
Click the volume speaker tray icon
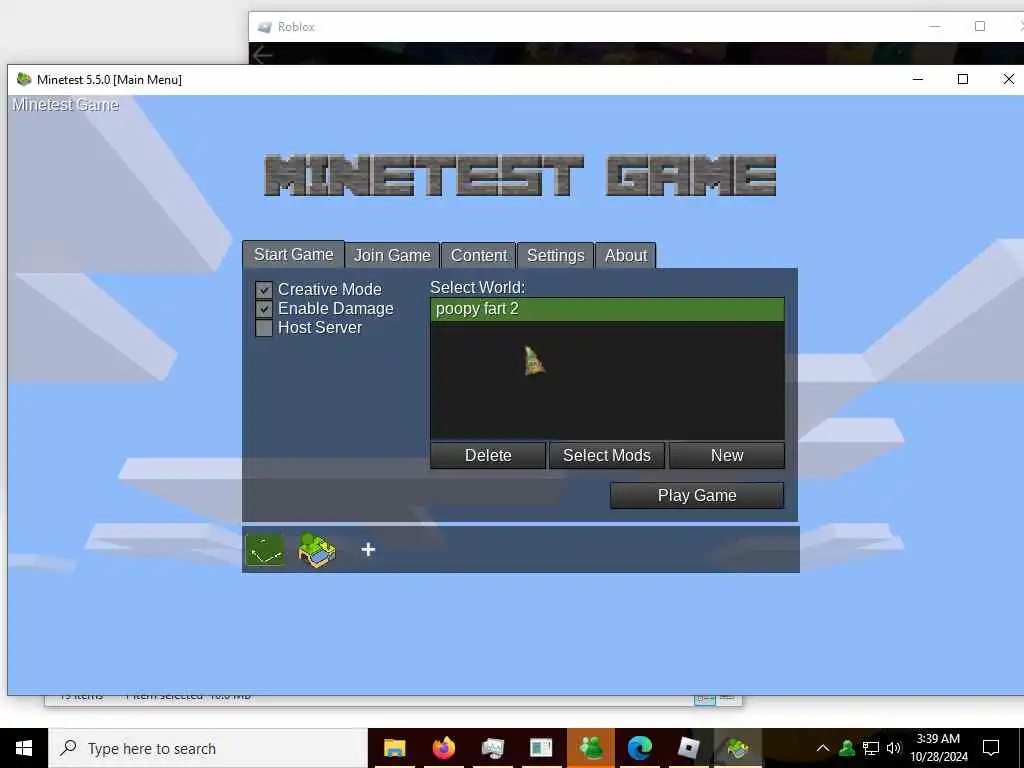tap(894, 748)
